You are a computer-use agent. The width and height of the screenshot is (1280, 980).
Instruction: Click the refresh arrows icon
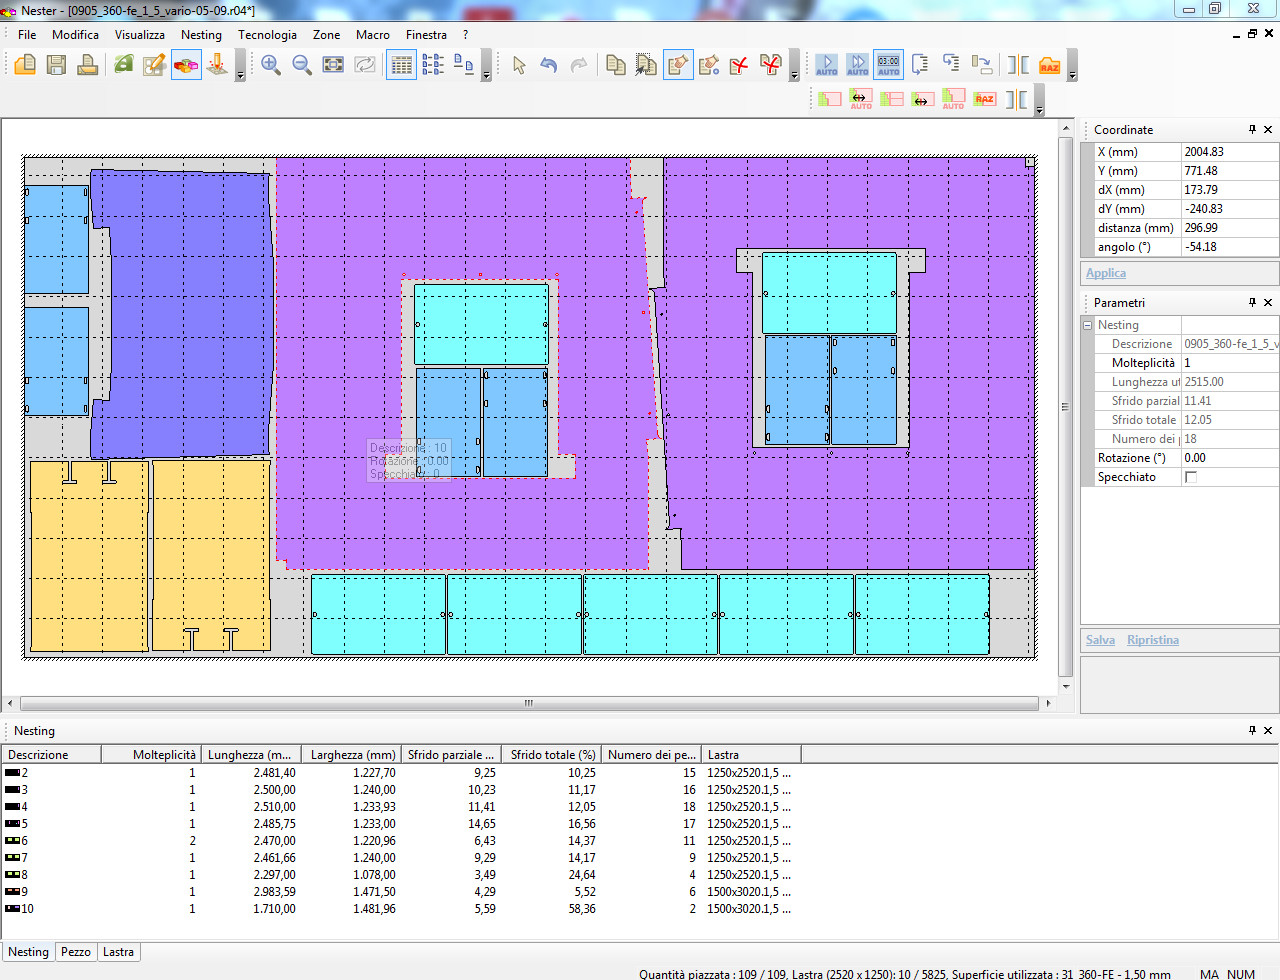pos(364,65)
